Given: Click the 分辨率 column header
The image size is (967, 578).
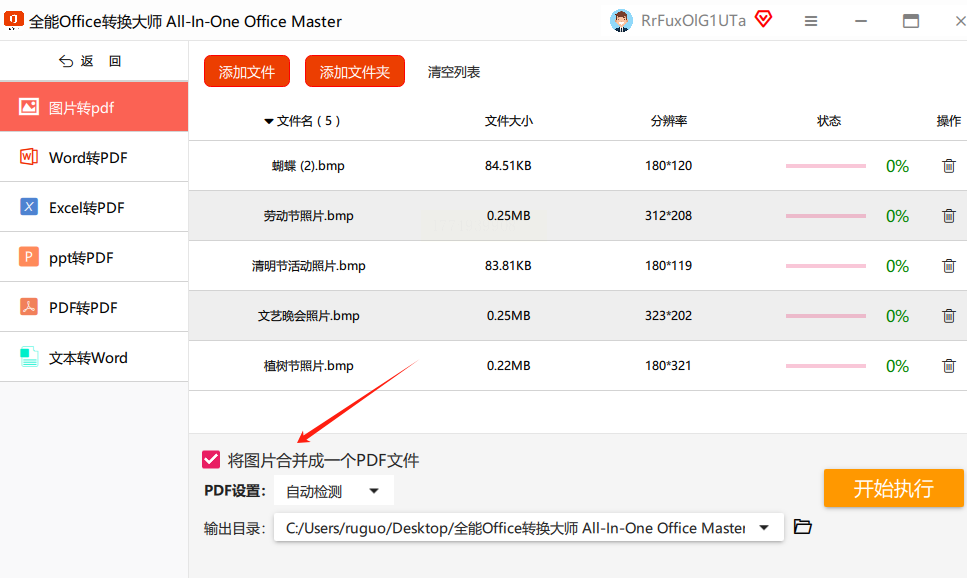Looking at the screenshot, I should pyautogui.click(x=669, y=121).
